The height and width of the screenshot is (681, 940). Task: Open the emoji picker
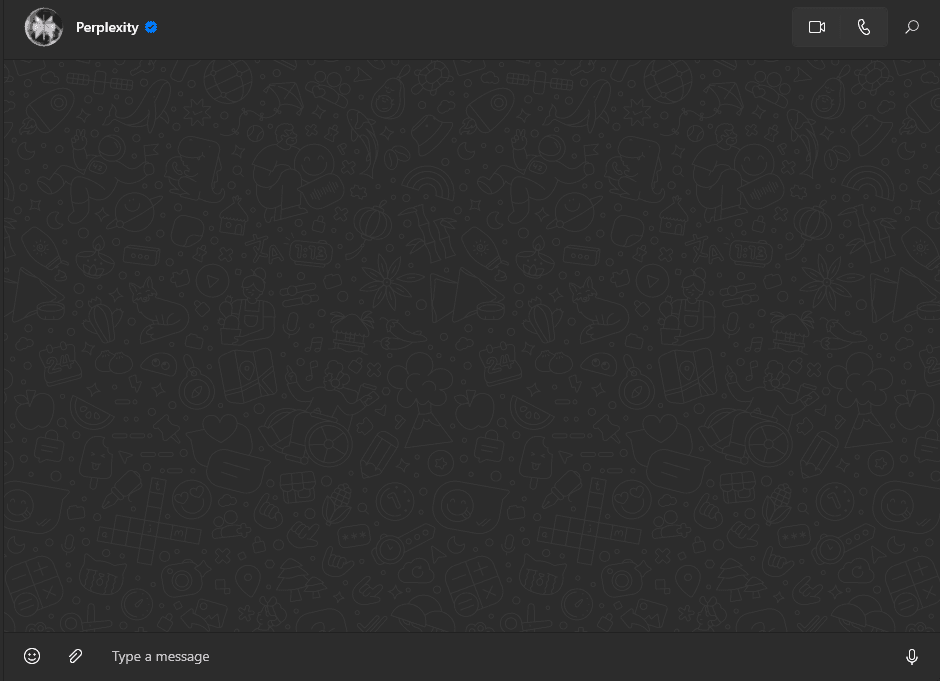32,656
